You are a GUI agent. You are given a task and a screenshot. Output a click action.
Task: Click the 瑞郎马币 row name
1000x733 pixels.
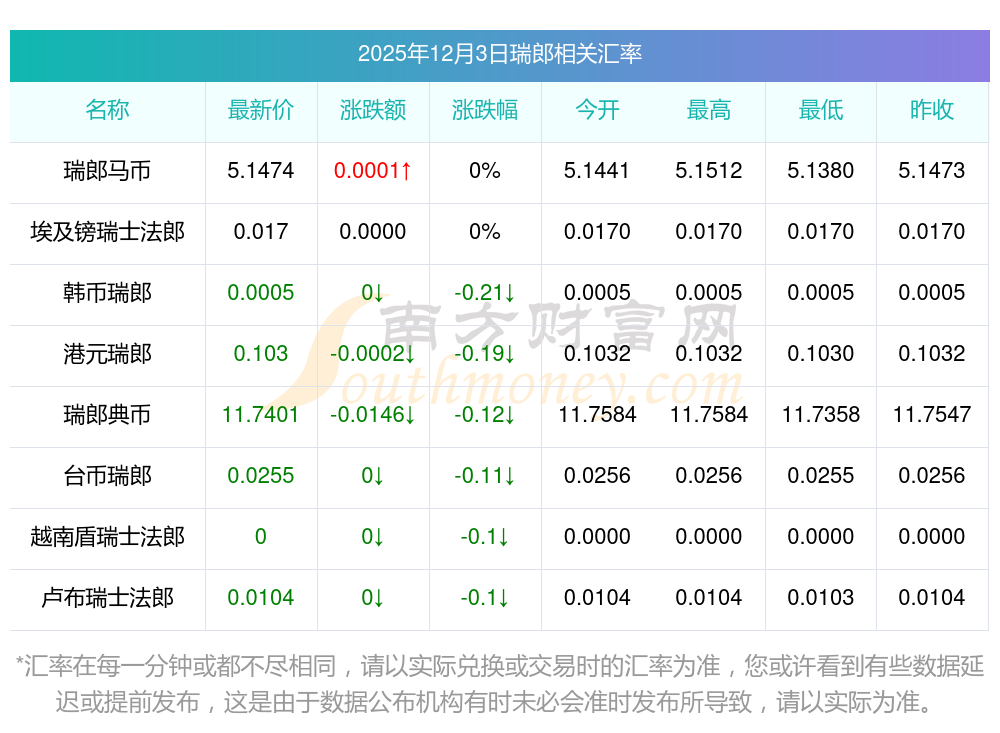point(107,171)
